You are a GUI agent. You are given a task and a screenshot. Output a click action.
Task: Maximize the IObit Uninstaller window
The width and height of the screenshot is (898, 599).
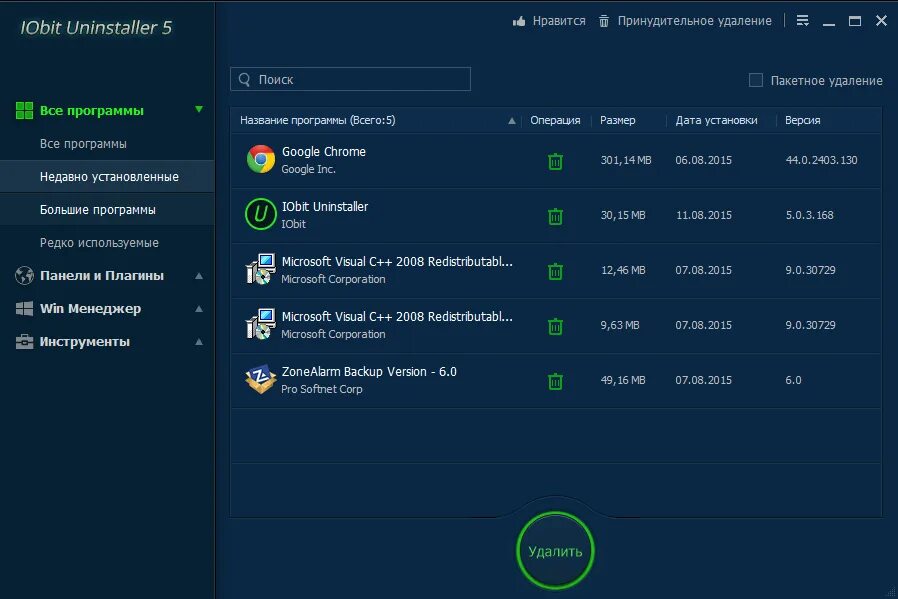pyautogui.click(x=854, y=21)
